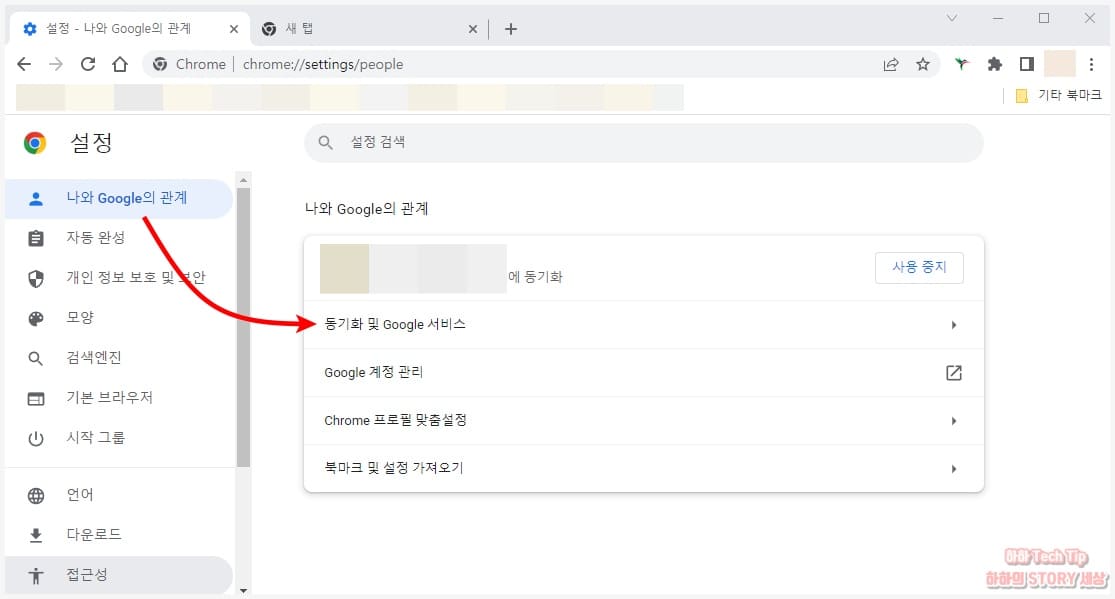Screen dimensions: 1115x599
Task: Open the Chrome three-dot menu
Action: (1091, 63)
